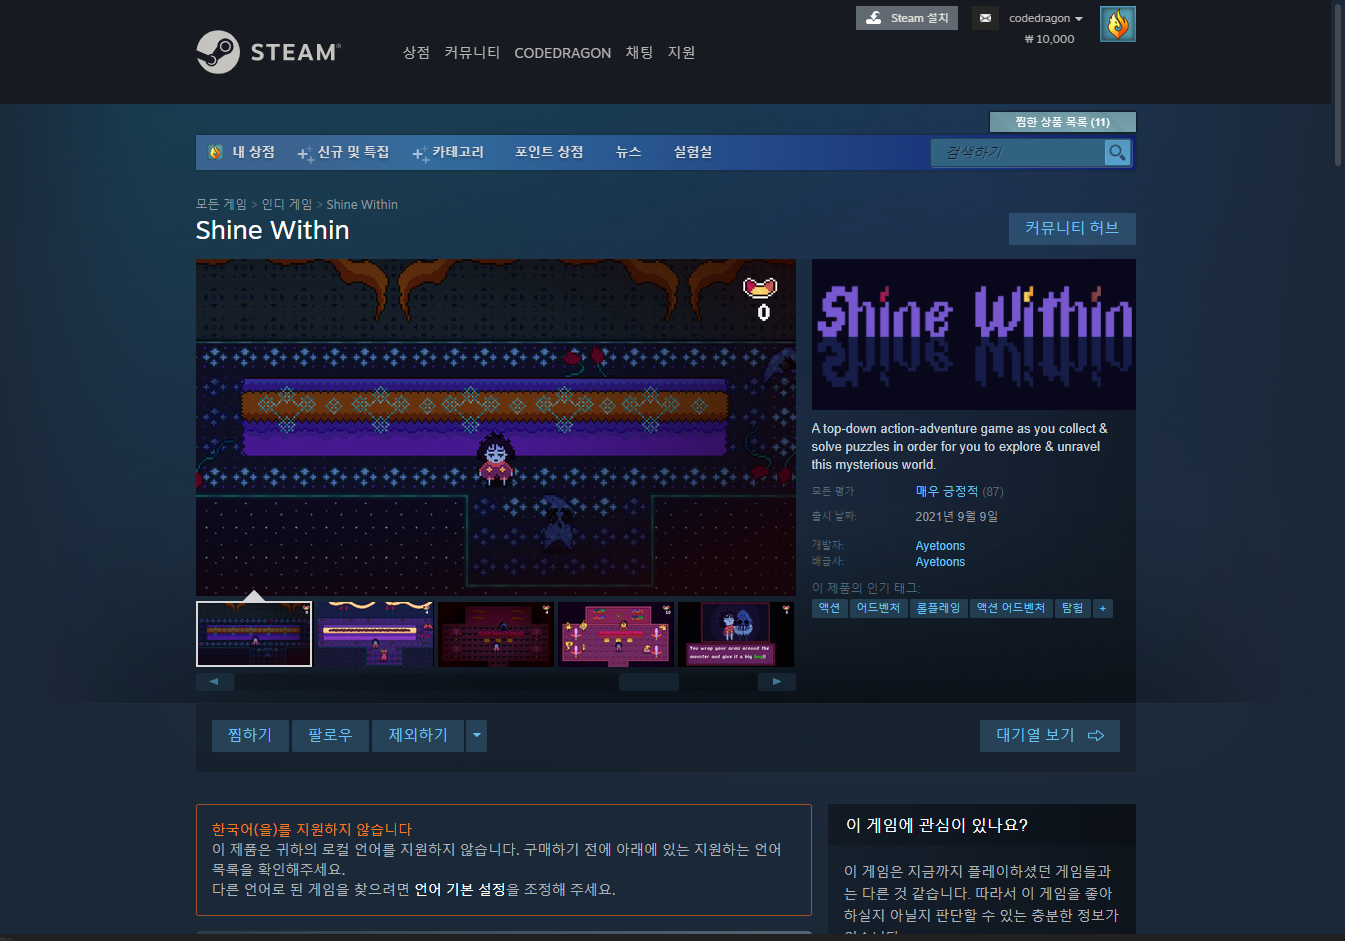1345x941 pixels.
Task: Select the 어드벤처 tag
Action: click(879, 608)
